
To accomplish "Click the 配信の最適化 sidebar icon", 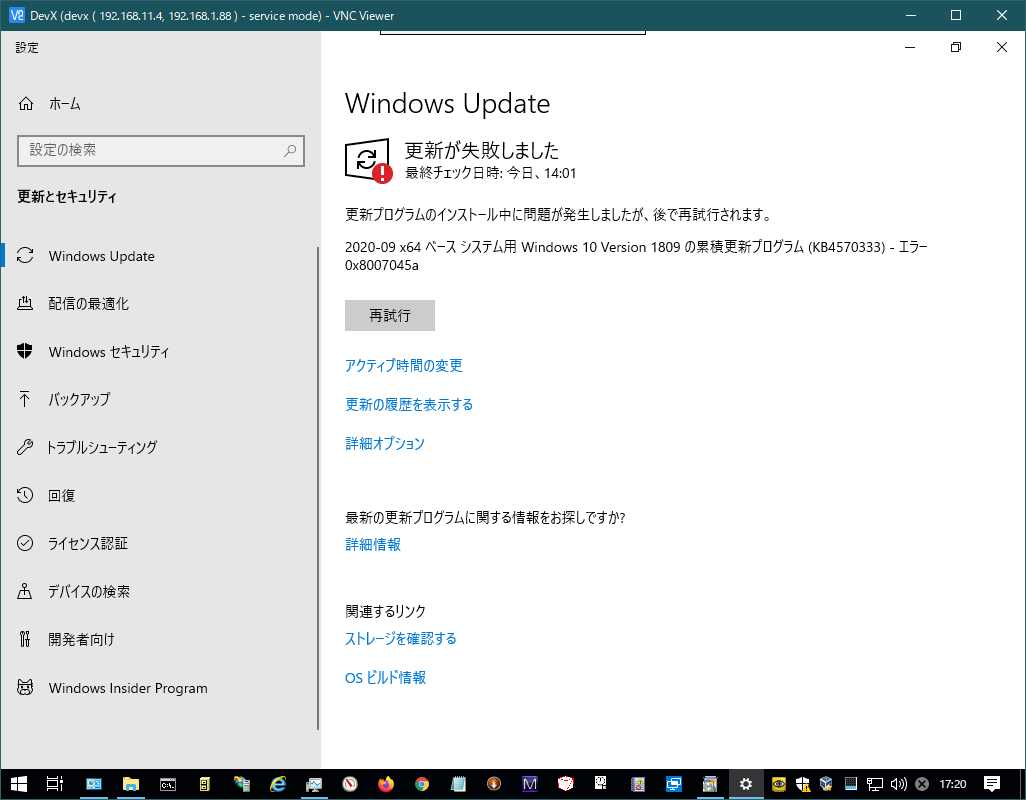I will (25, 304).
